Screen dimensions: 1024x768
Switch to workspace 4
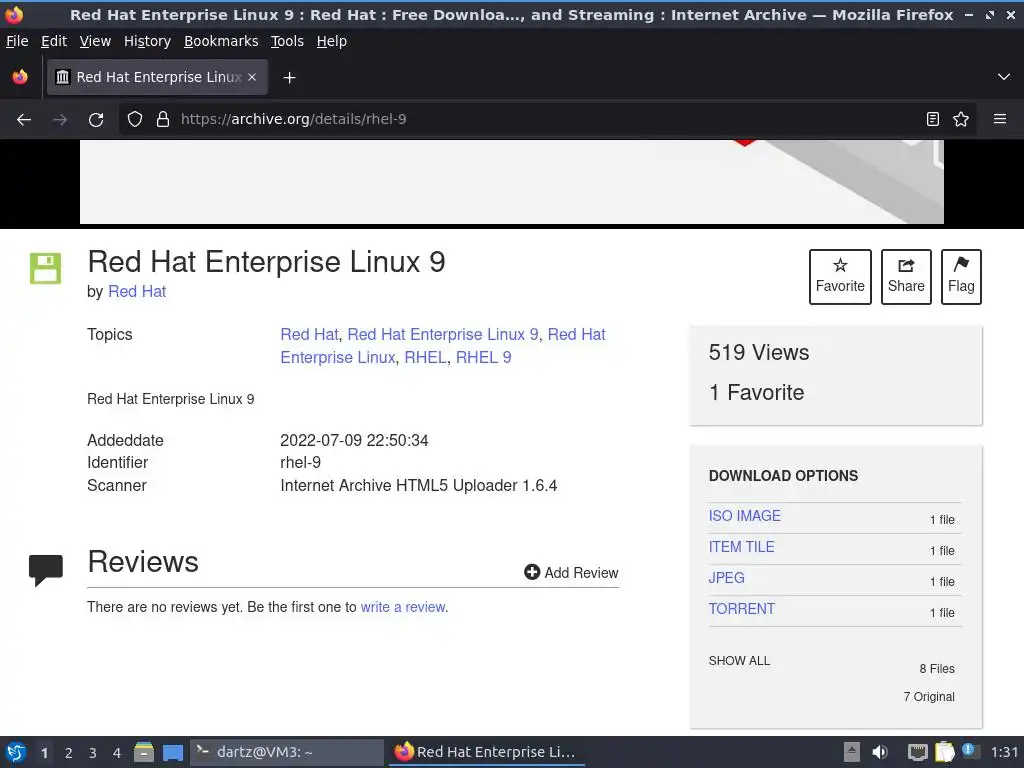tap(117, 753)
